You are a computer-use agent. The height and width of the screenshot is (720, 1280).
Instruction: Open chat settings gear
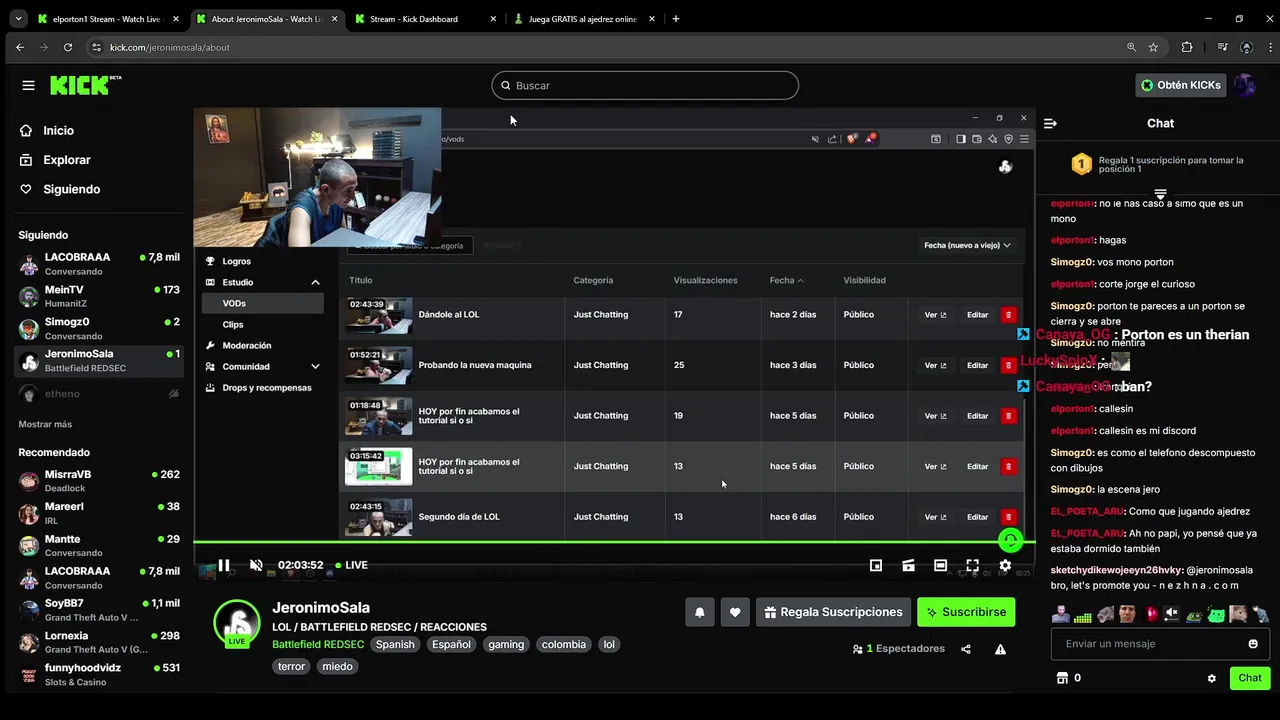click(x=1212, y=678)
